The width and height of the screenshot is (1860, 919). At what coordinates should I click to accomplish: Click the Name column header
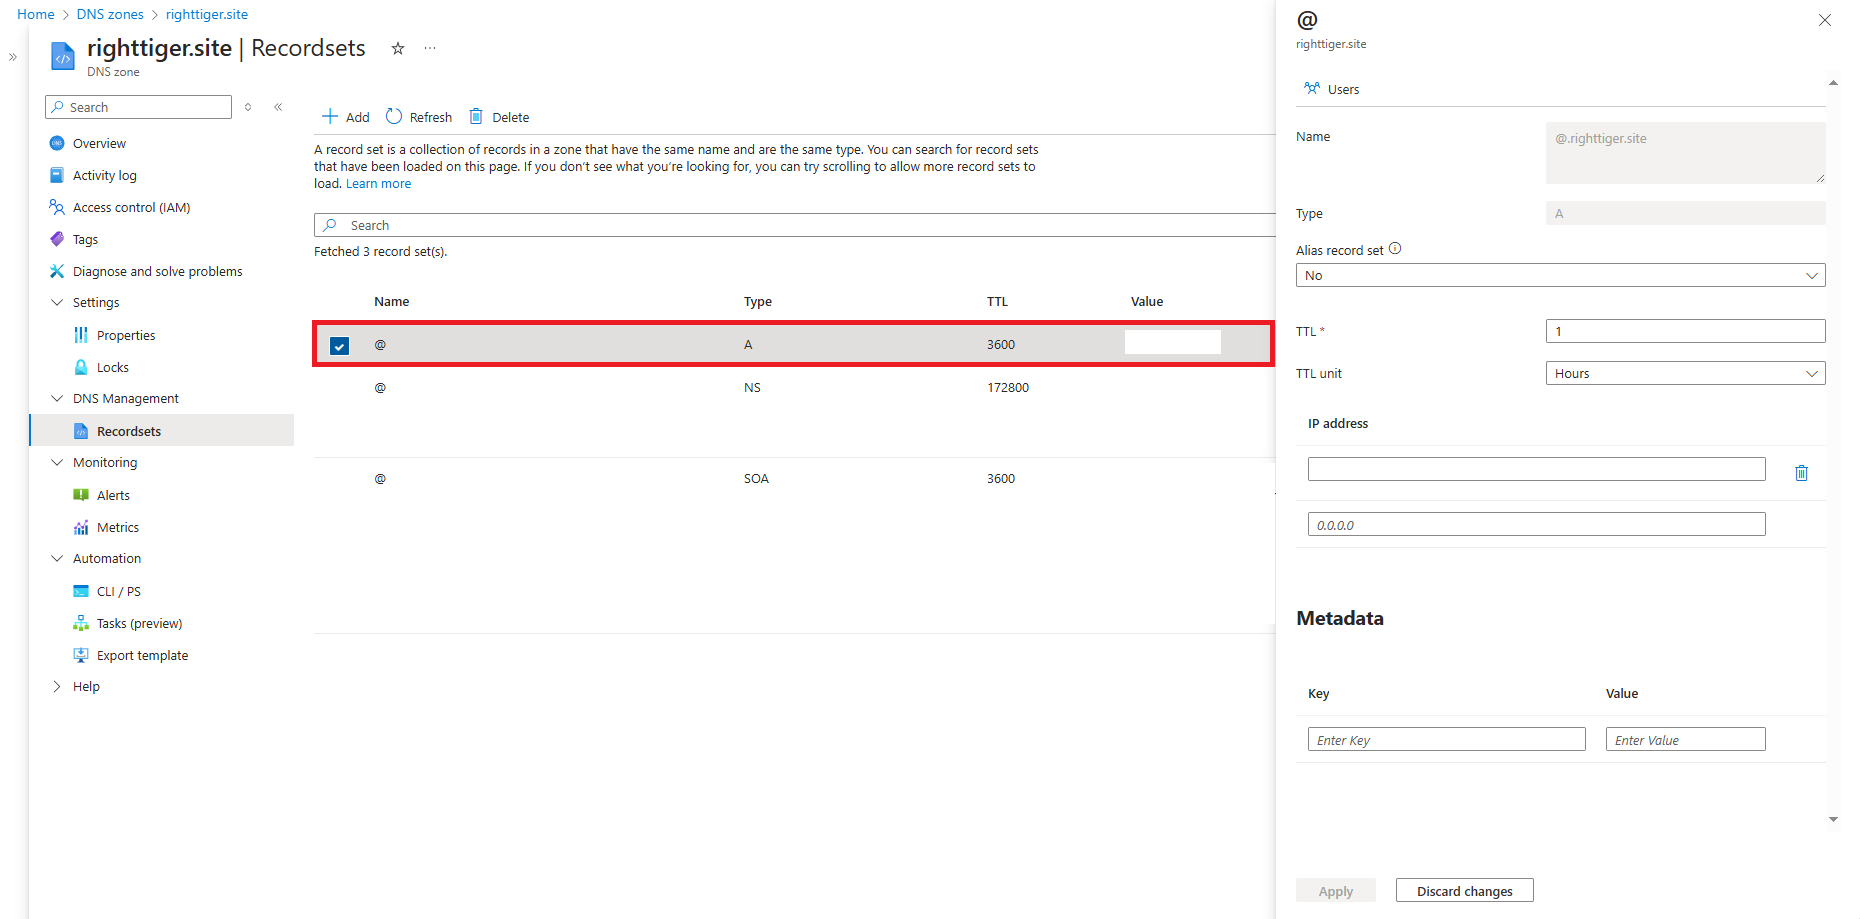tap(391, 301)
